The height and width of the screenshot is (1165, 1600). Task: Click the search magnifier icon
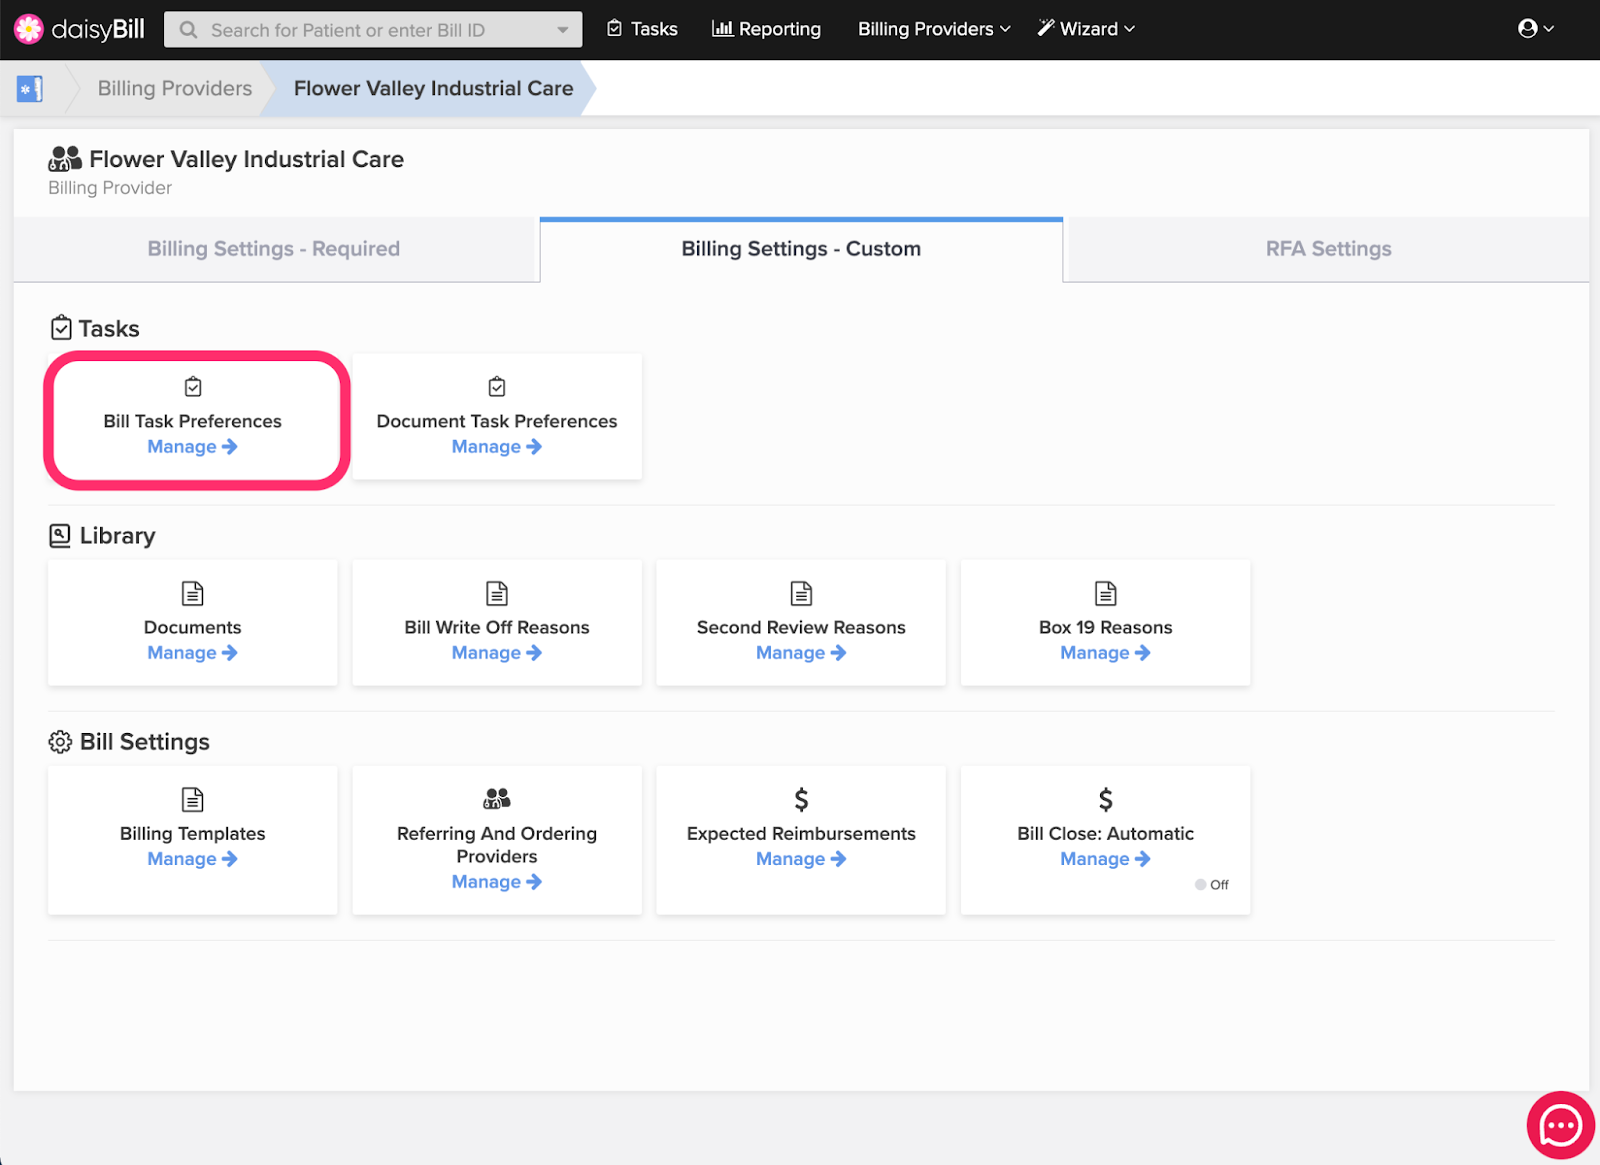click(188, 30)
